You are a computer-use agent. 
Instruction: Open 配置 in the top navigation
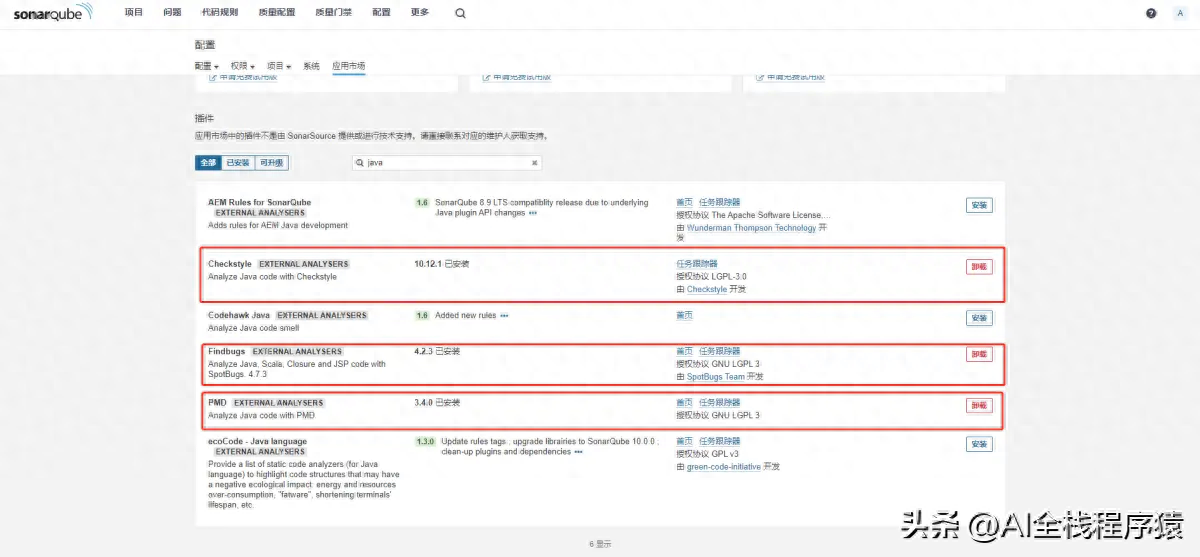381,12
